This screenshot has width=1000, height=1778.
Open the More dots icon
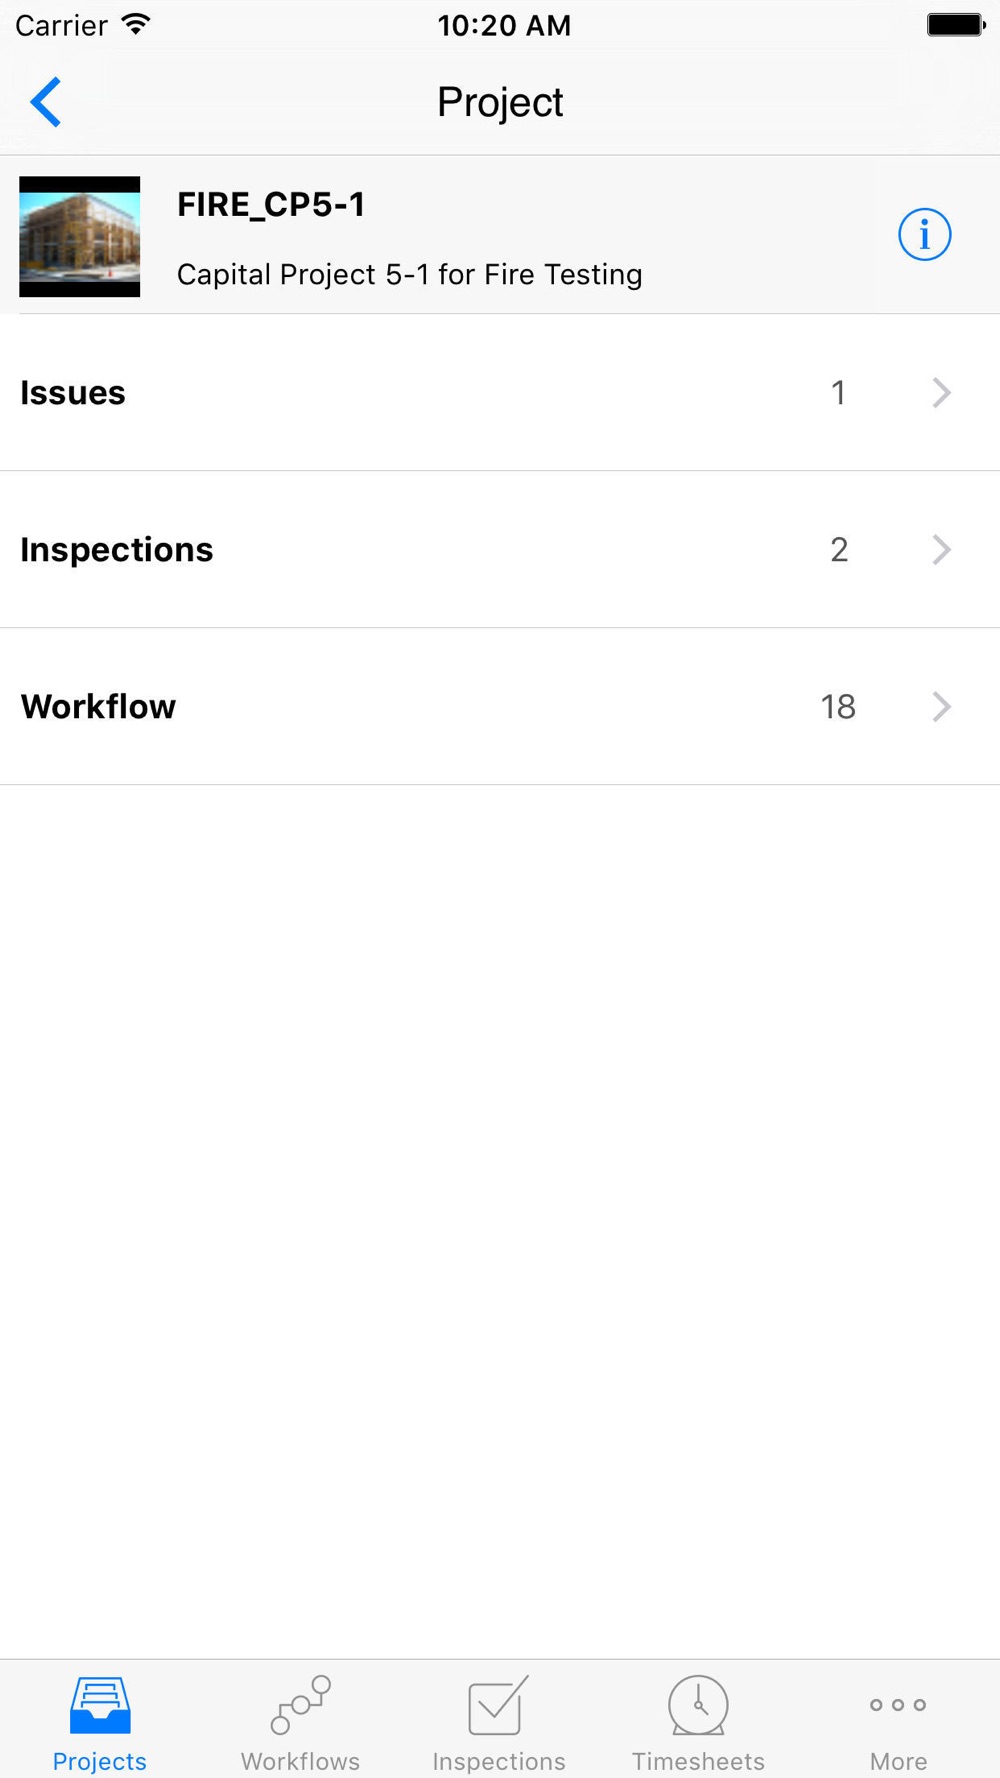(898, 1705)
